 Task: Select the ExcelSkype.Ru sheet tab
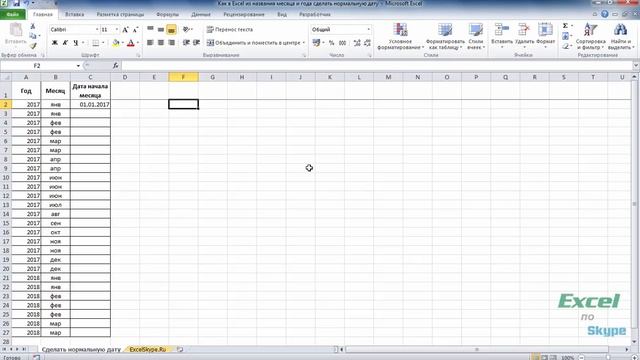click(x=148, y=349)
